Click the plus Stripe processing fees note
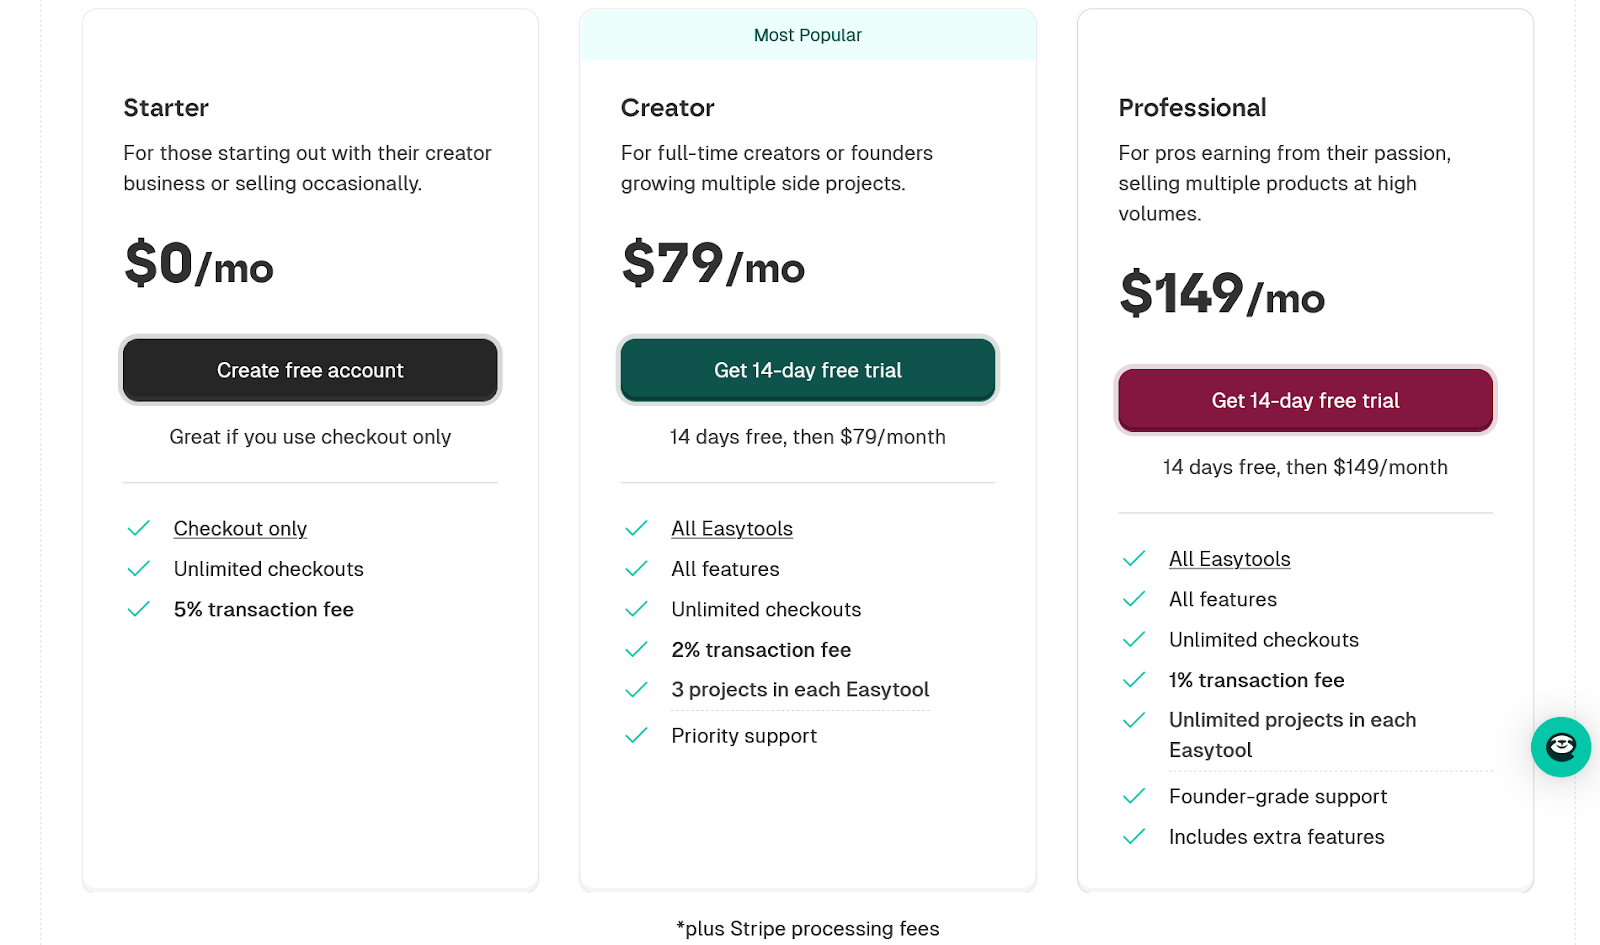 point(808,929)
